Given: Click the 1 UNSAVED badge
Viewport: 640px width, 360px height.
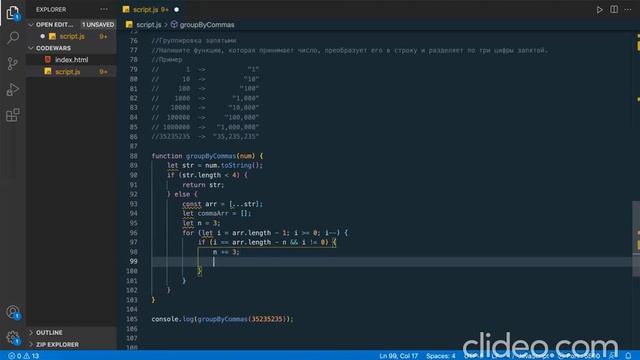Looking at the screenshot, I should 98,24.
